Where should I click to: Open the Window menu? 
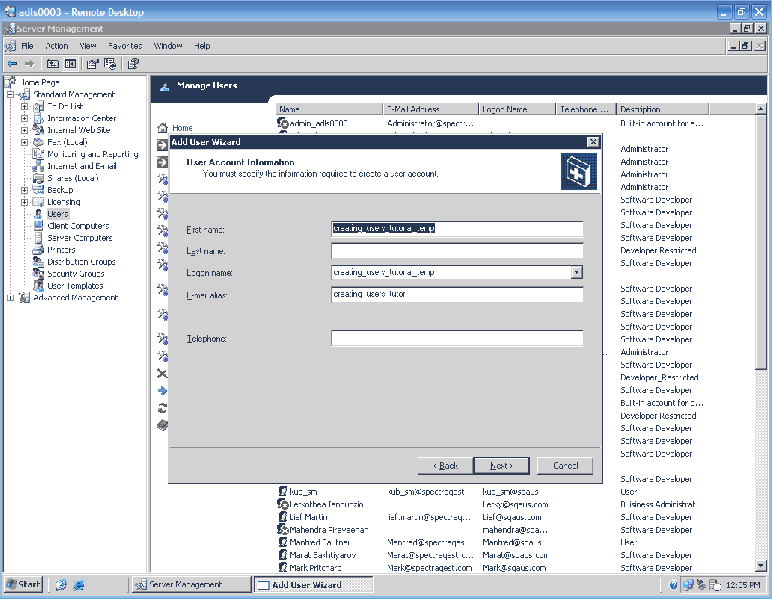point(168,46)
